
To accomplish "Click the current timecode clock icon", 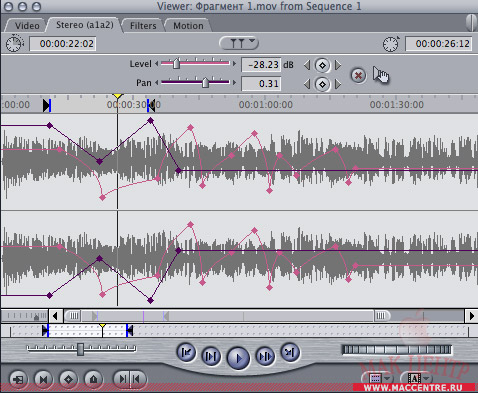I will tap(391, 44).
